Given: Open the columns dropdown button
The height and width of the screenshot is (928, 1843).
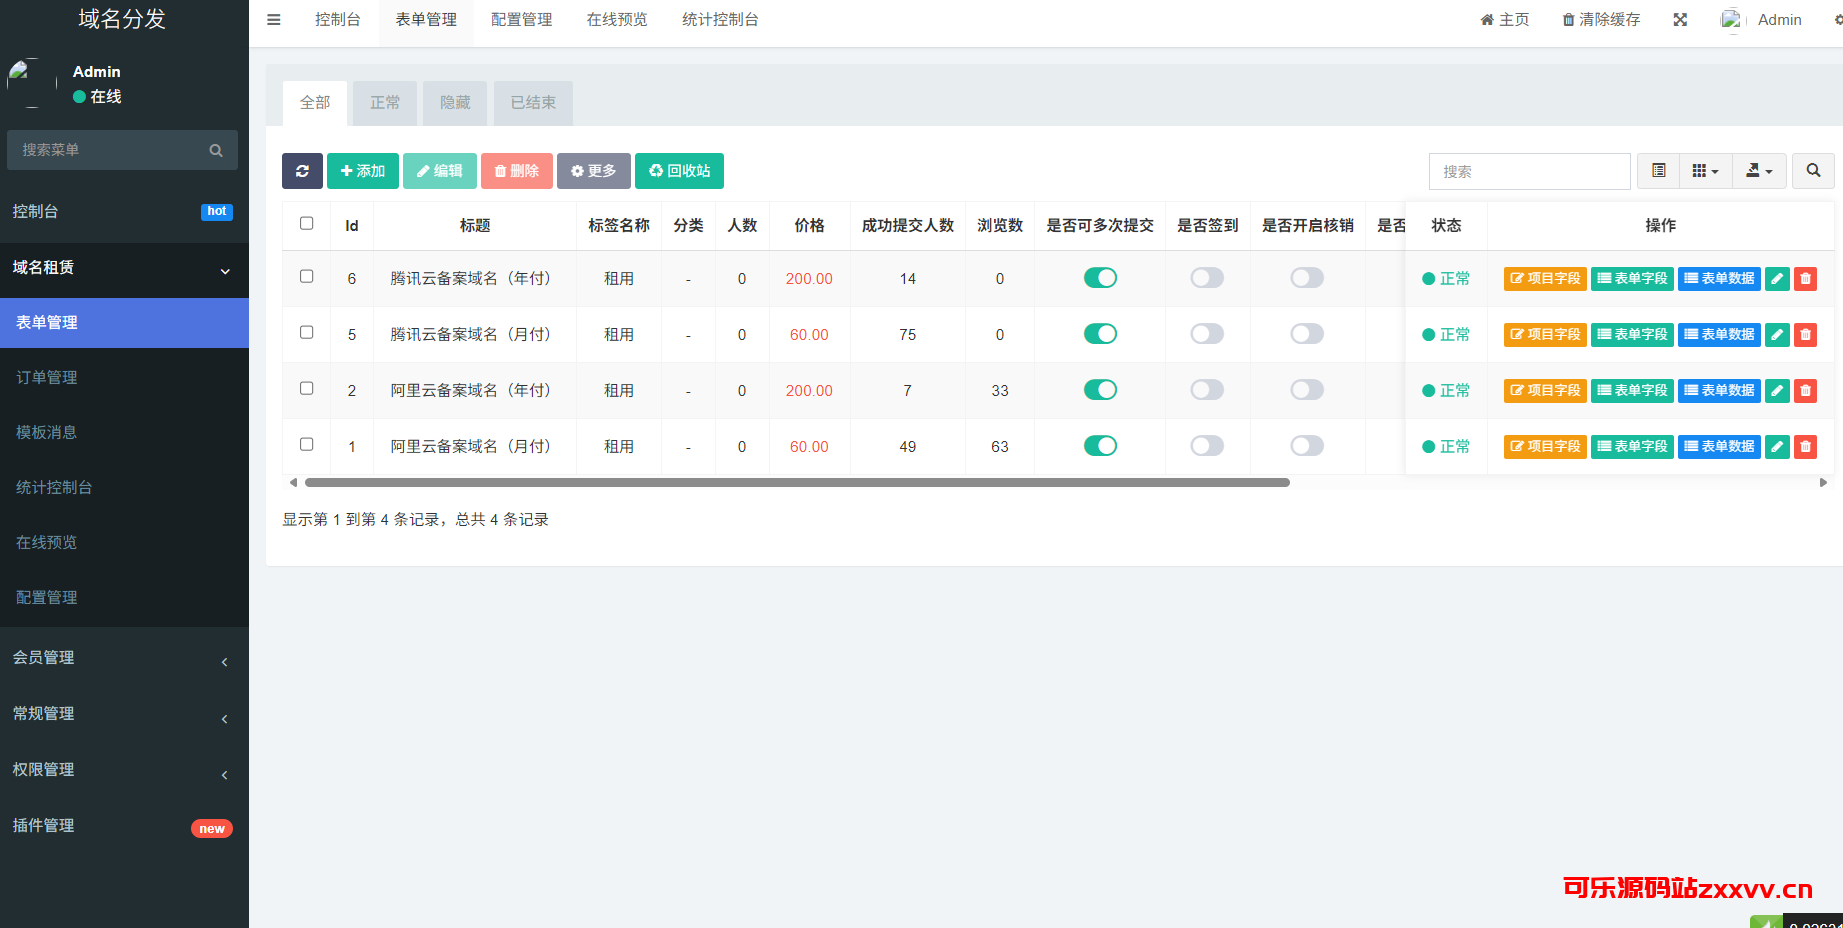Looking at the screenshot, I should pos(1705,171).
